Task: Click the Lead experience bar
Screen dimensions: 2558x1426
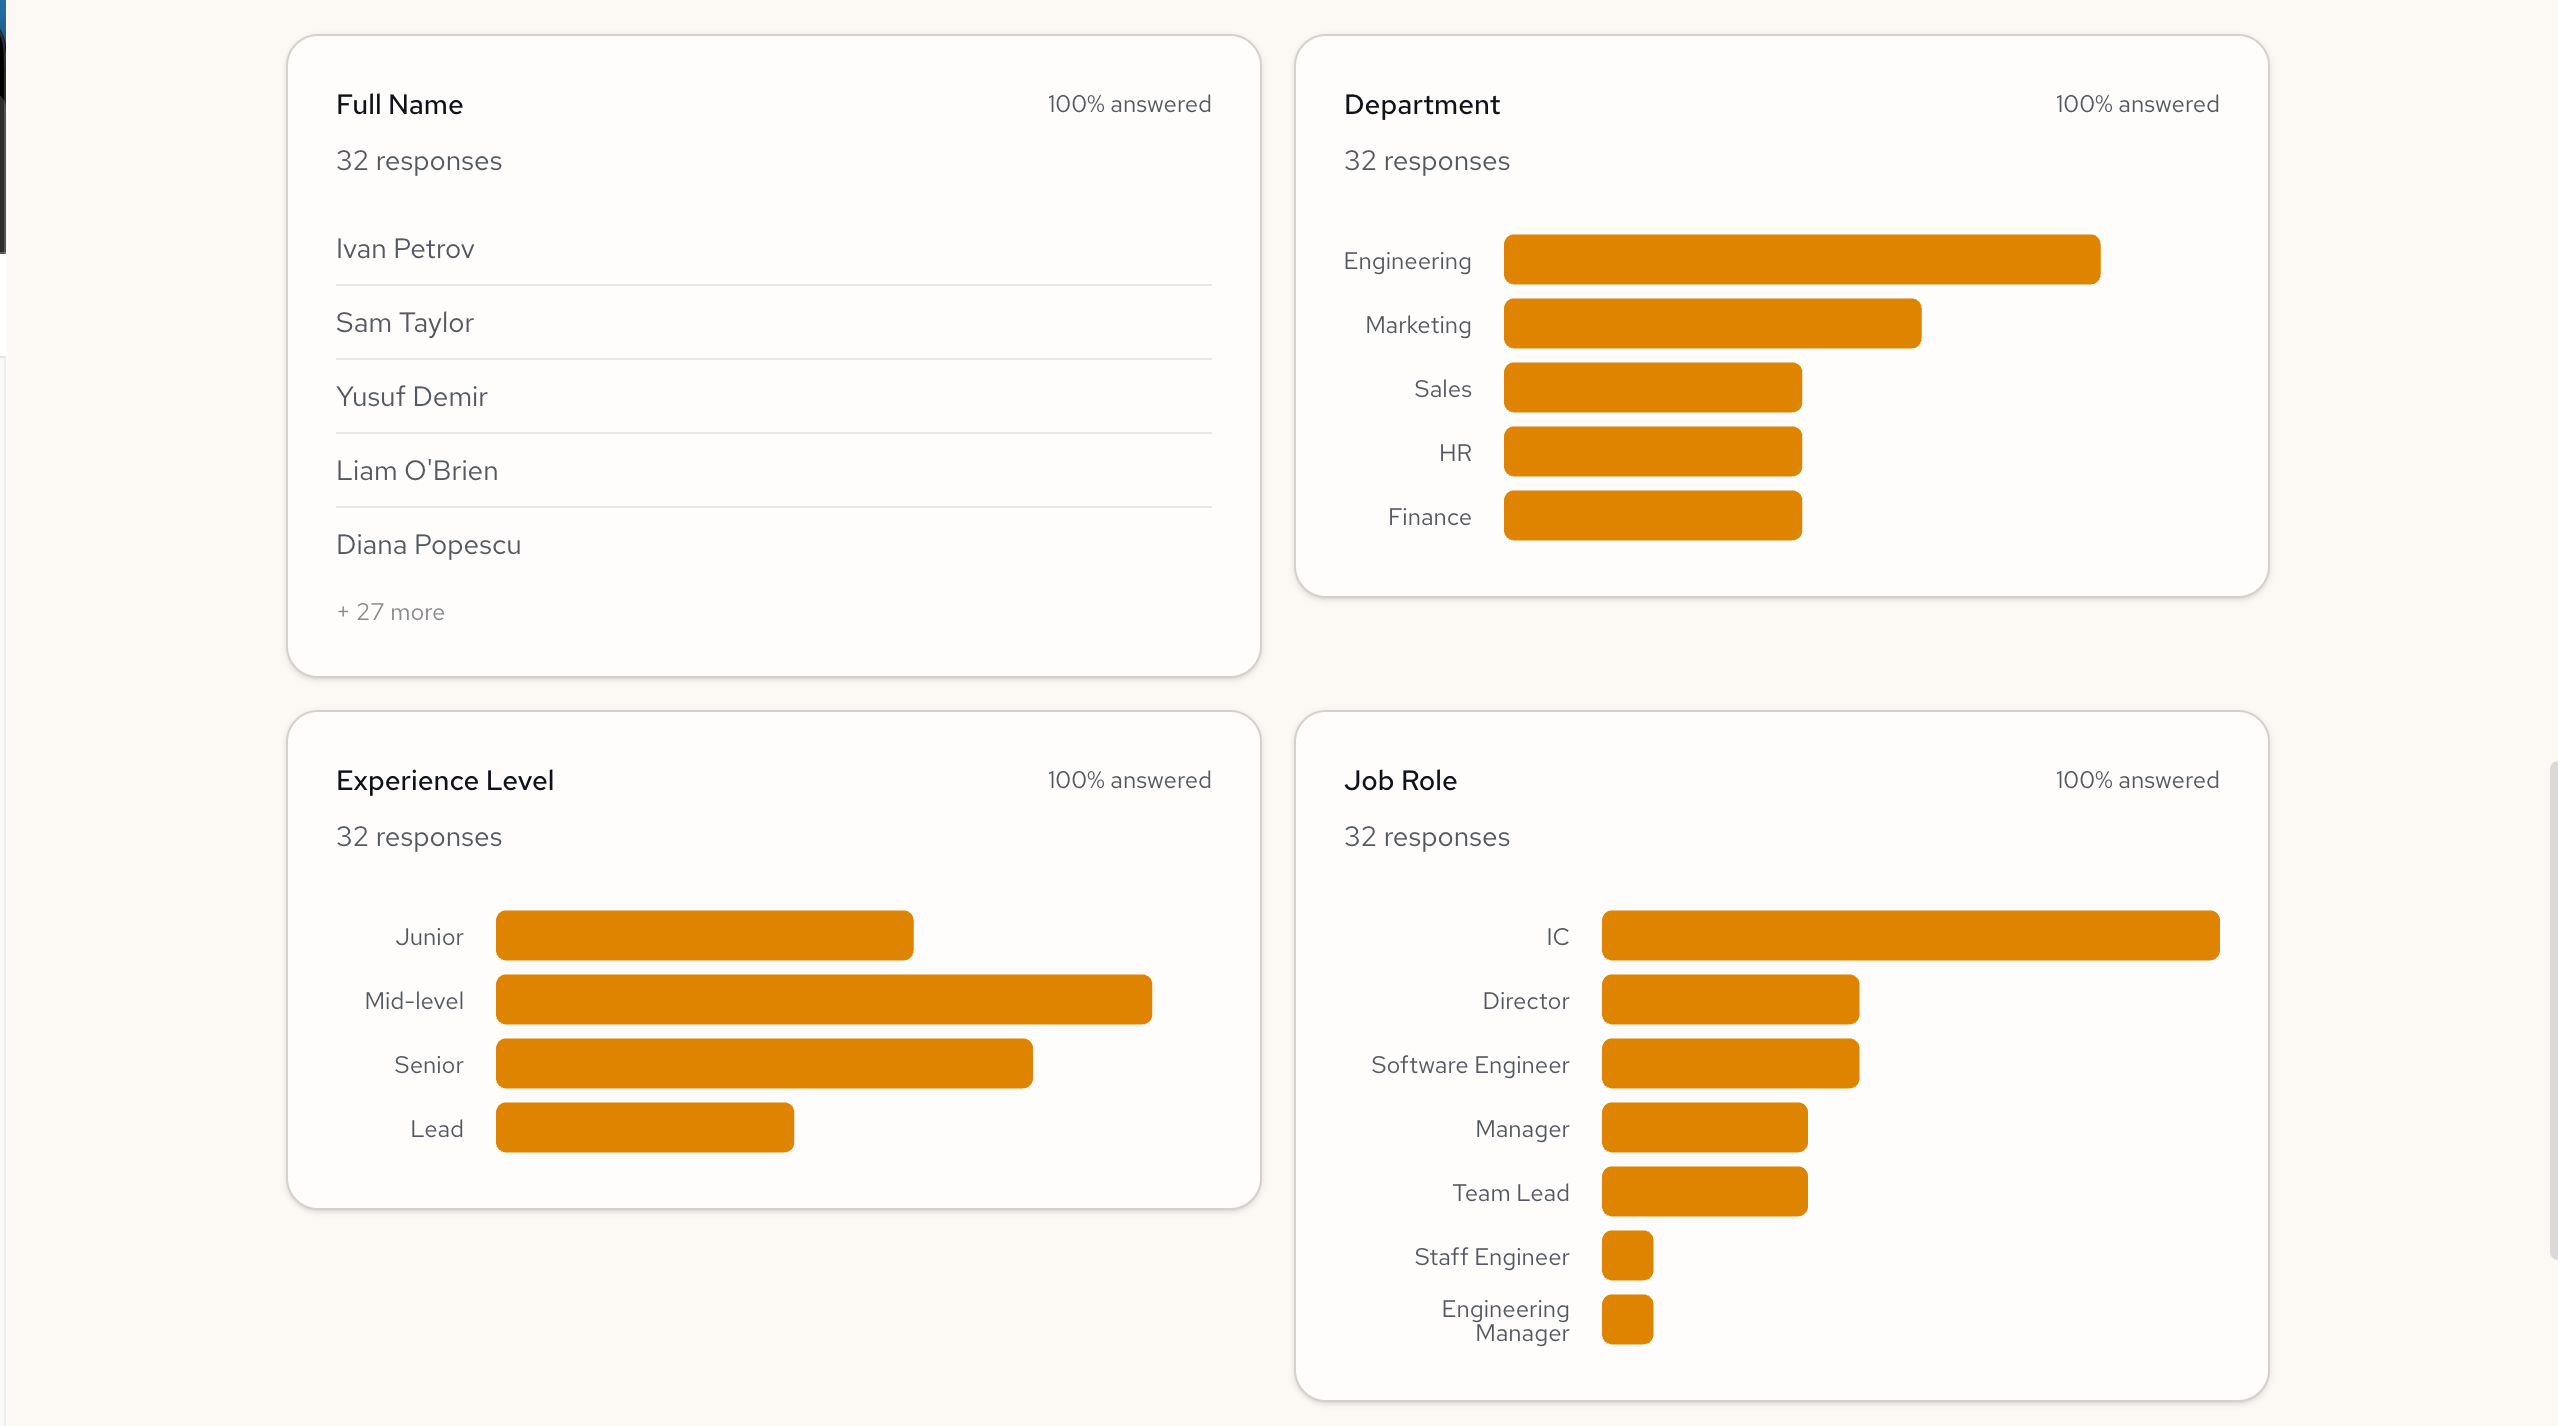Action: 644,1128
